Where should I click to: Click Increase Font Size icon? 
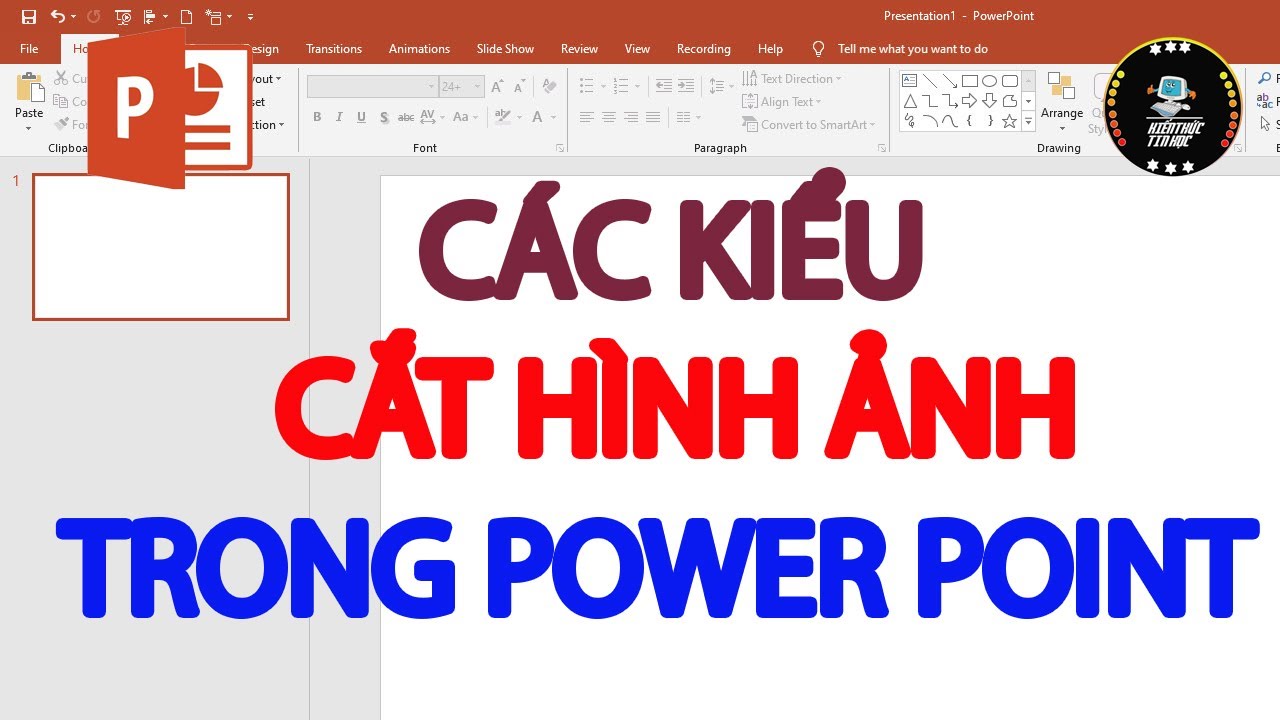coord(497,87)
